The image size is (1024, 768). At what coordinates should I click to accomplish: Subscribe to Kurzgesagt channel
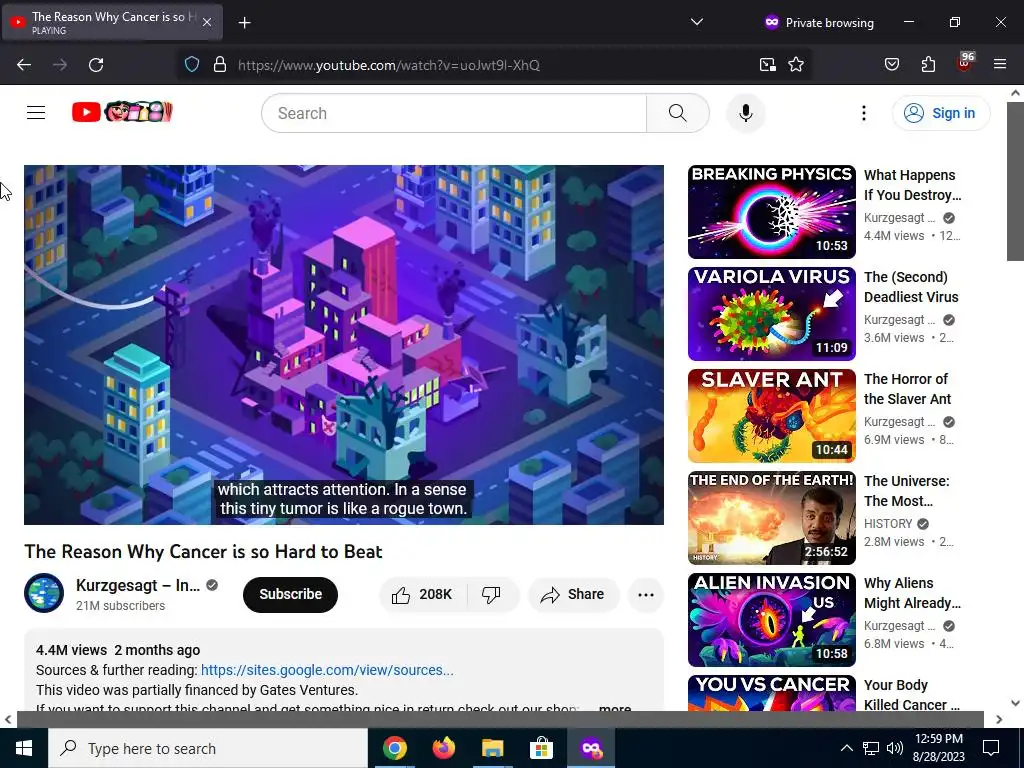click(291, 594)
